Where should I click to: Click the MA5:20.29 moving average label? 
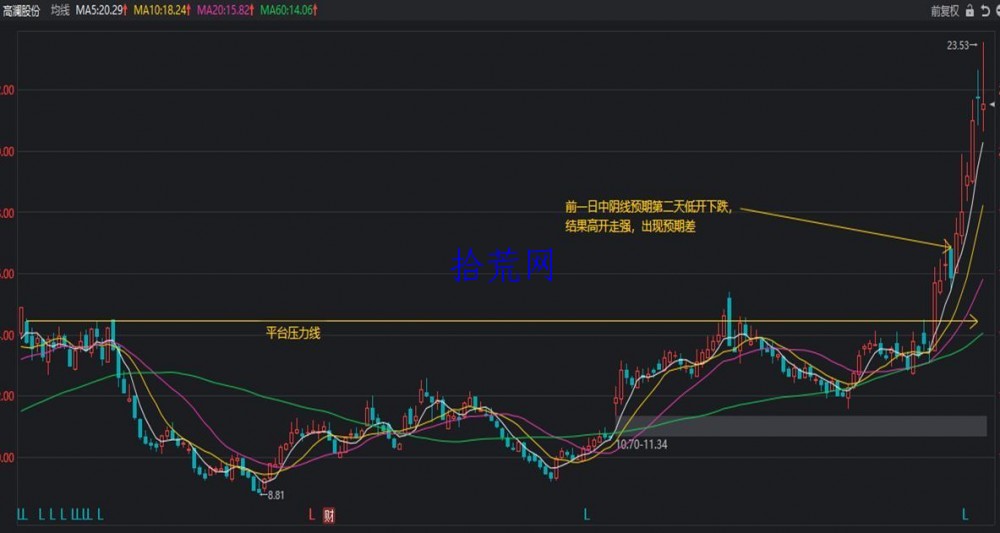101,10
